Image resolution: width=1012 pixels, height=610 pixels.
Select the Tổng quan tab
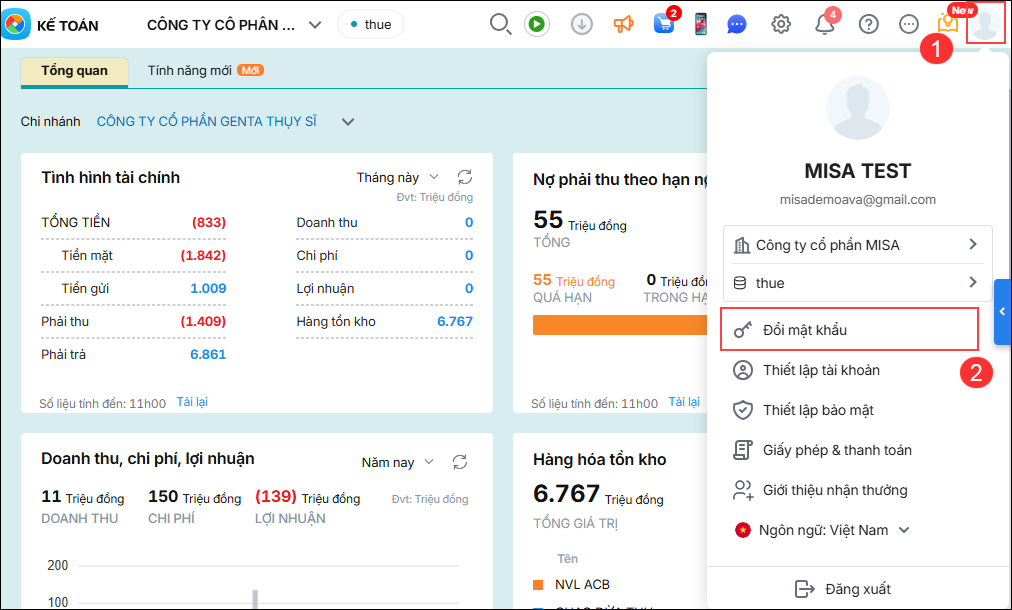click(x=75, y=71)
